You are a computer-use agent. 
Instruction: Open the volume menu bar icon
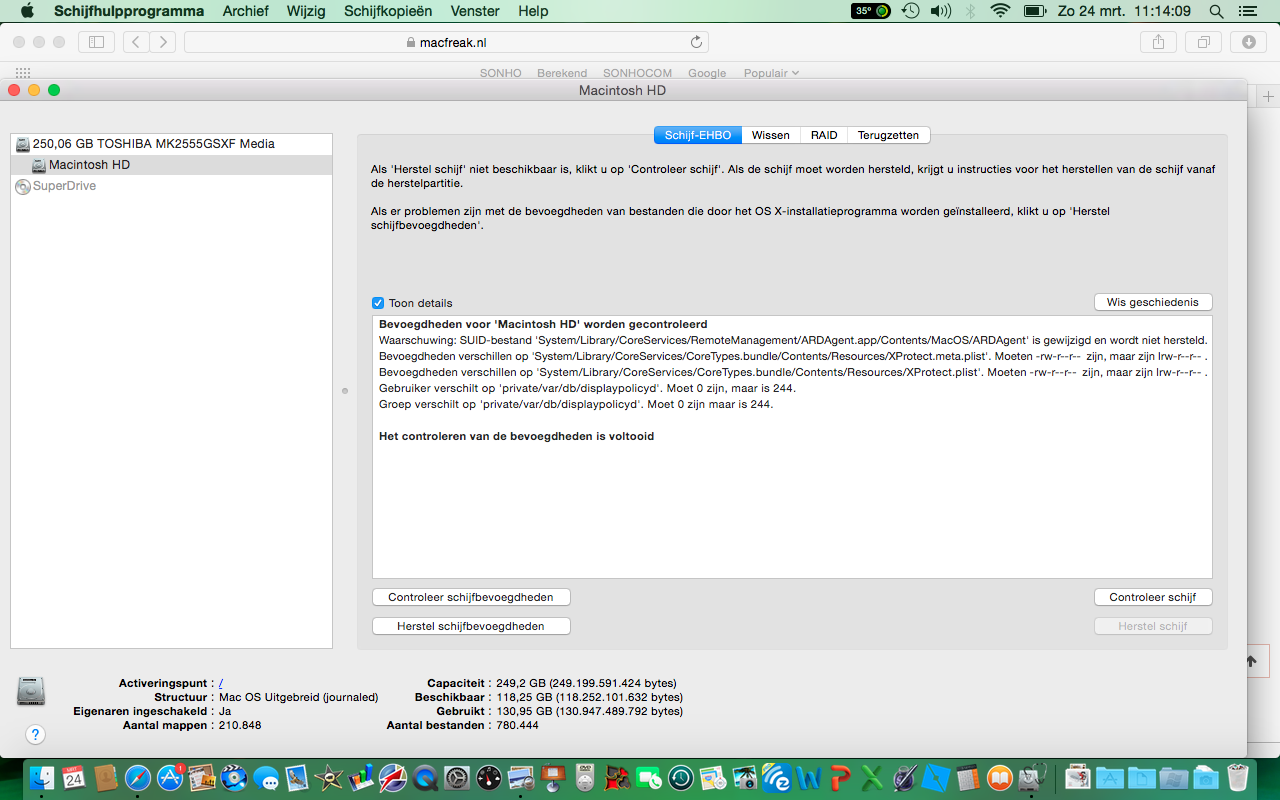(940, 11)
